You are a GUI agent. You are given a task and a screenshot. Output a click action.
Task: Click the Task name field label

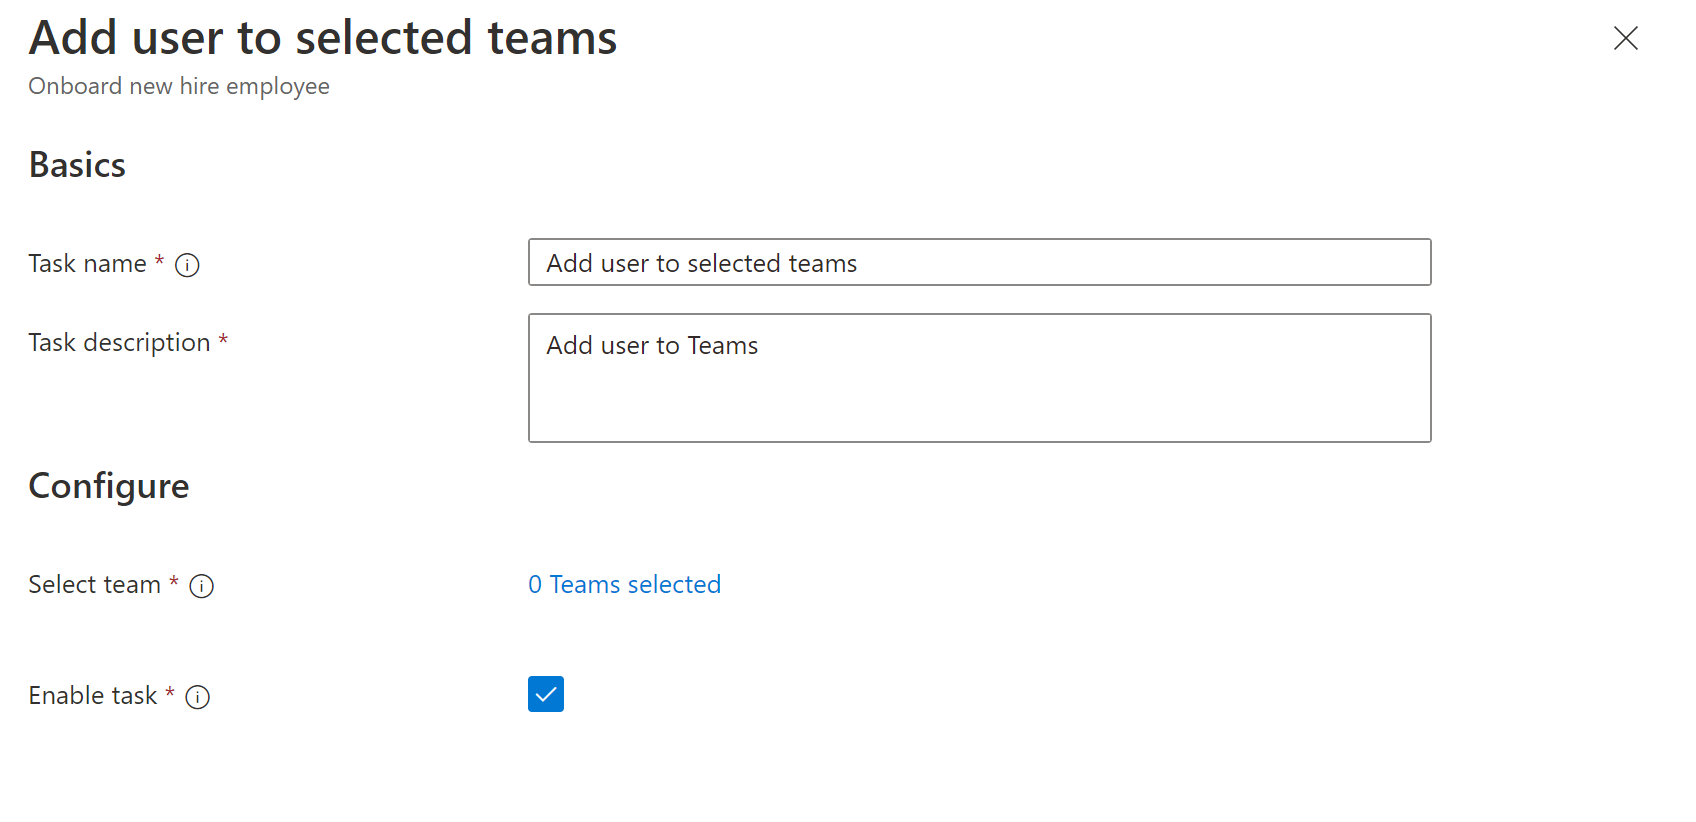click(87, 264)
